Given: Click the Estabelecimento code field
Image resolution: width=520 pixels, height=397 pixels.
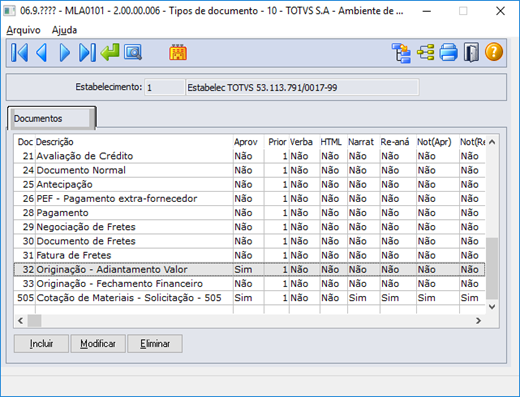Looking at the screenshot, I should (x=165, y=87).
